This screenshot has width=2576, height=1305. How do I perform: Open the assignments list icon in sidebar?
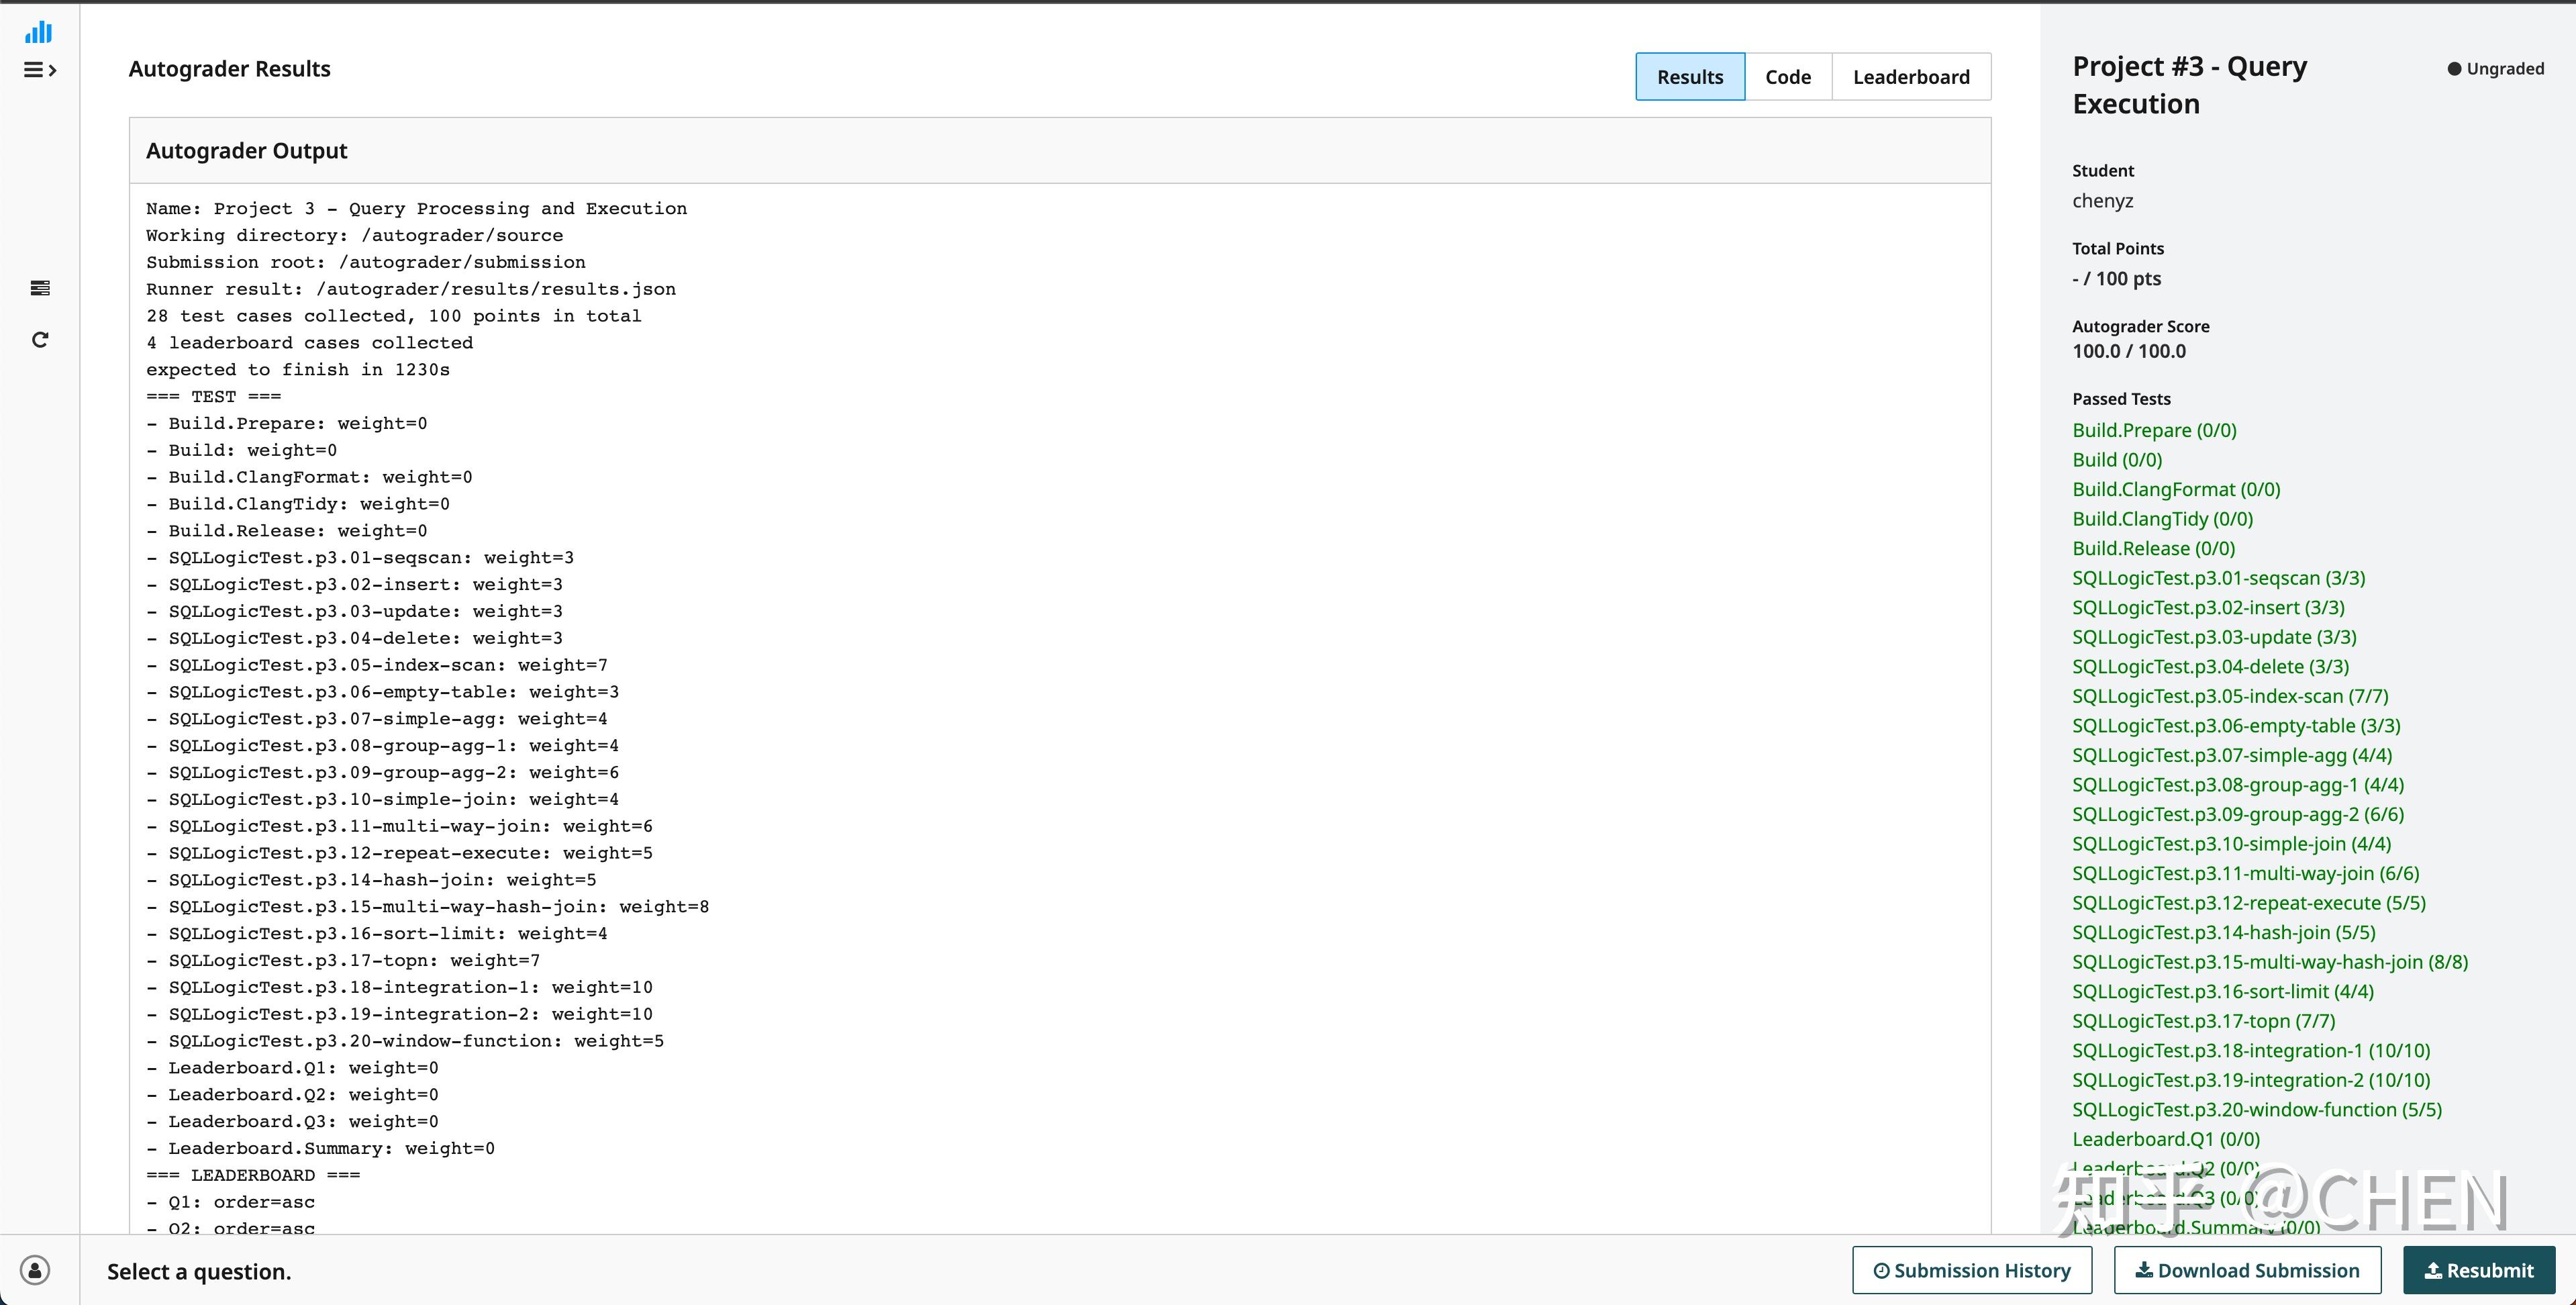[40, 288]
